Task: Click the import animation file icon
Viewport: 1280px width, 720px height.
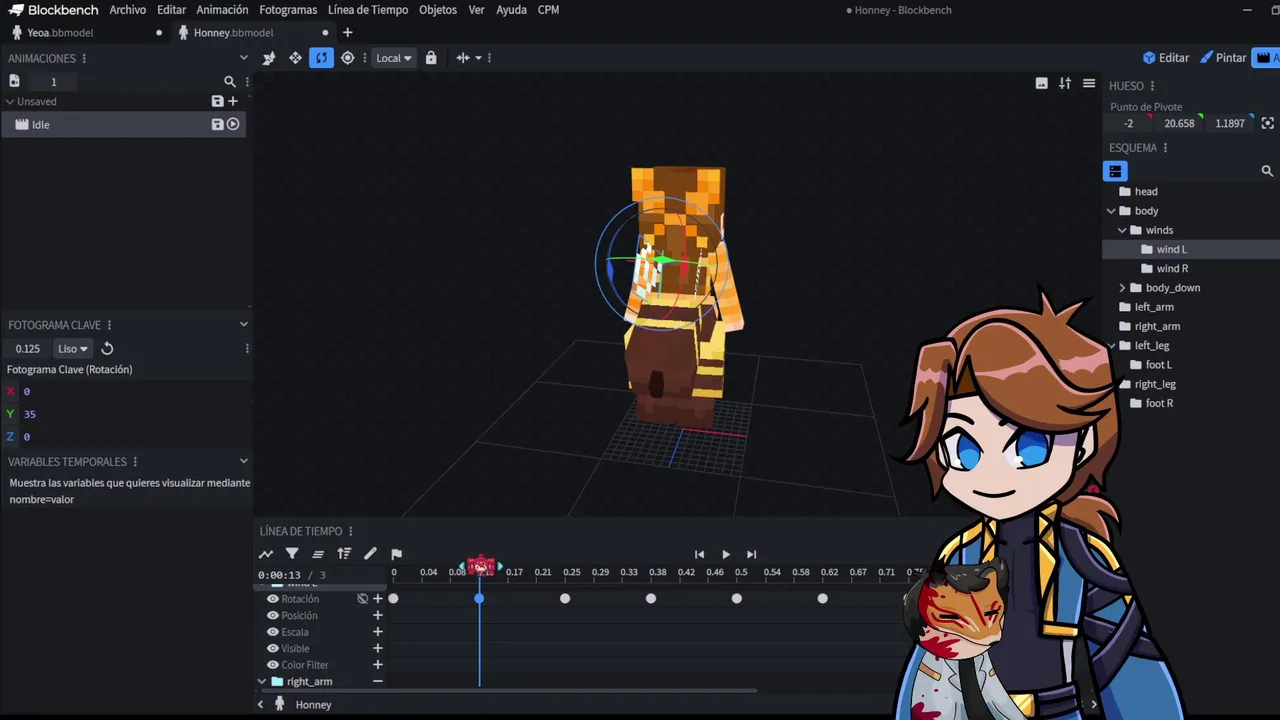Action: click(x=14, y=81)
